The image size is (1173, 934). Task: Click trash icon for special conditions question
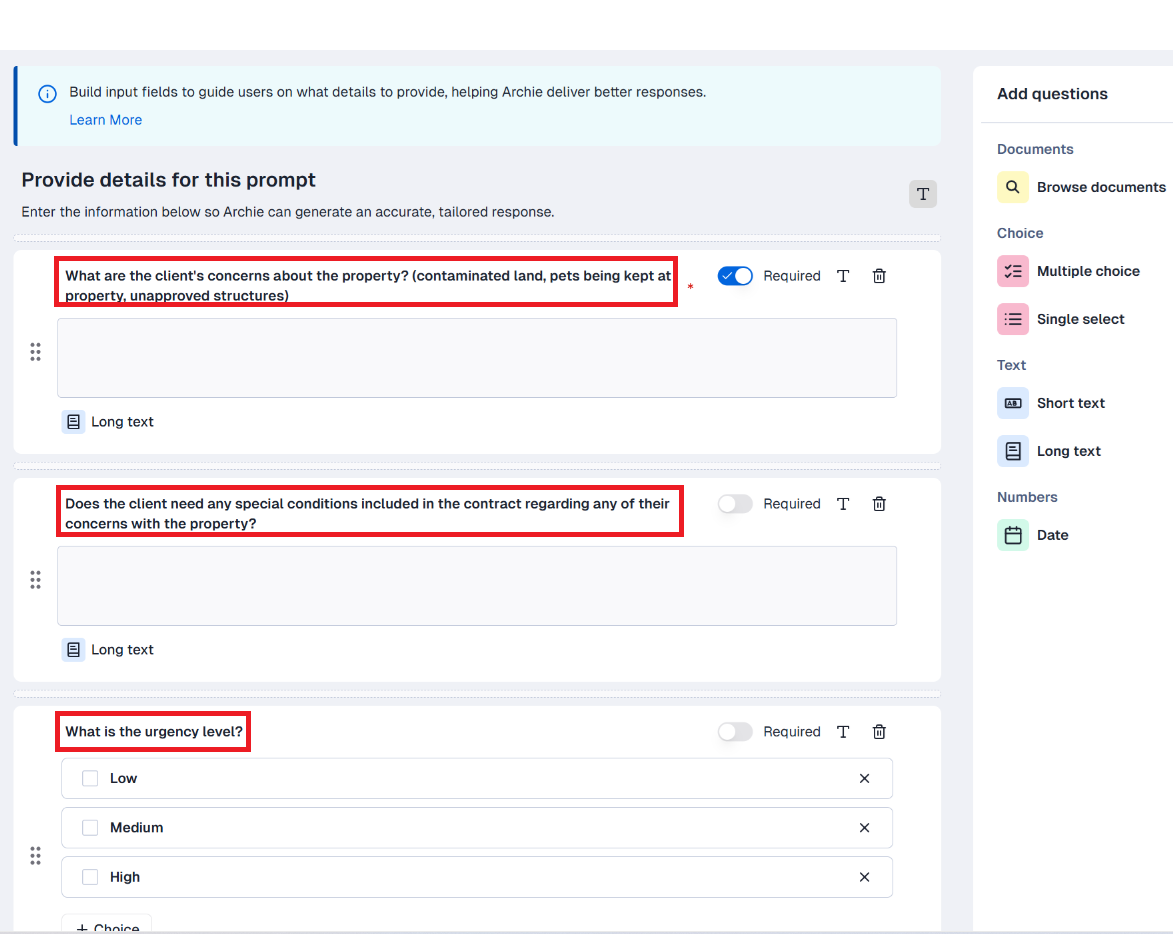(879, 504)
